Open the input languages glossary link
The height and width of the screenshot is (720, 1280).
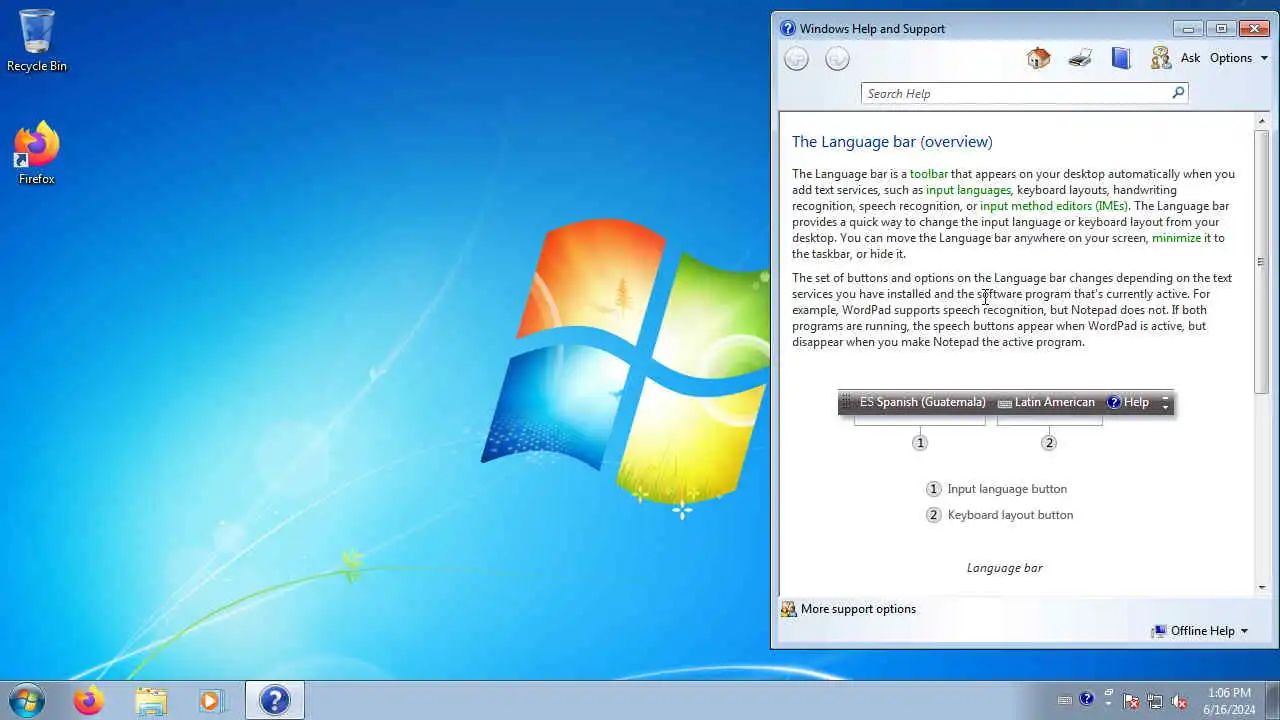[x=968, y=190]
